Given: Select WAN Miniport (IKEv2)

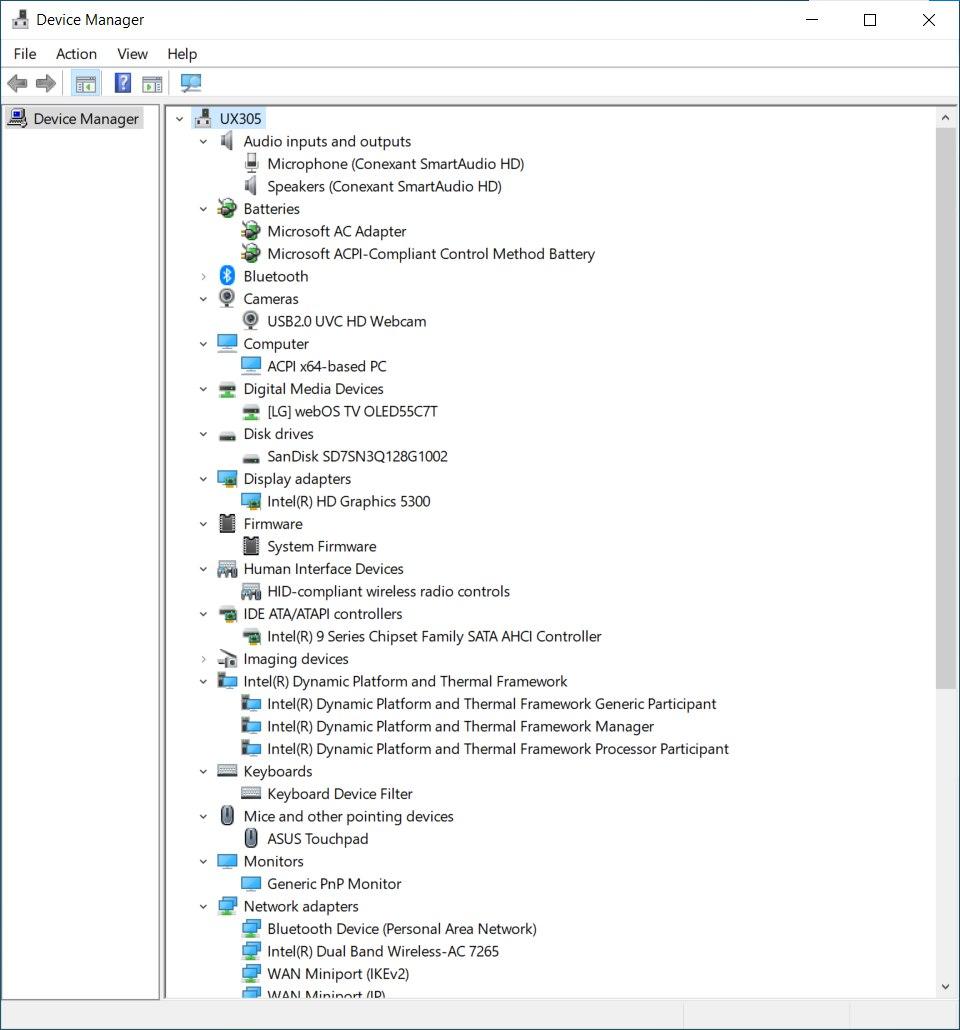Looking at the screenshot, I should (x=338, y=974).
